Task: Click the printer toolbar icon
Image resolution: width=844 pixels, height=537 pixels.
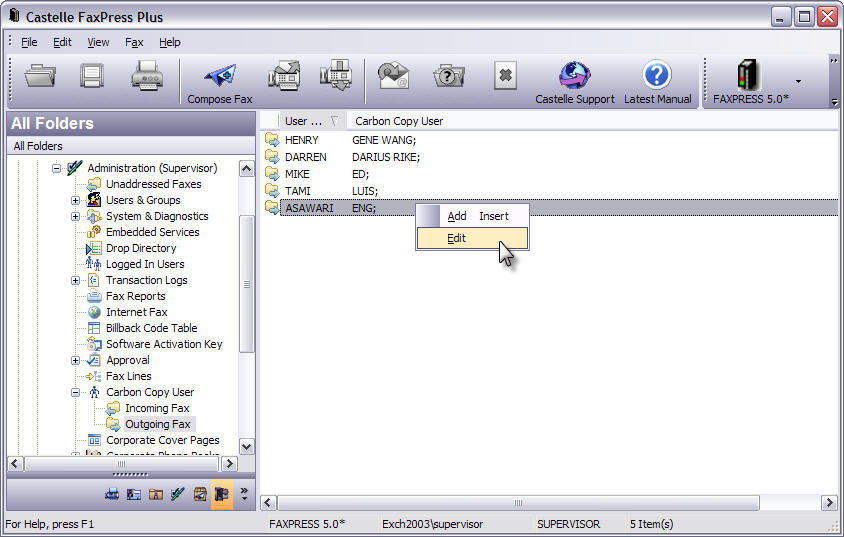Action: [x=146, y=75]
